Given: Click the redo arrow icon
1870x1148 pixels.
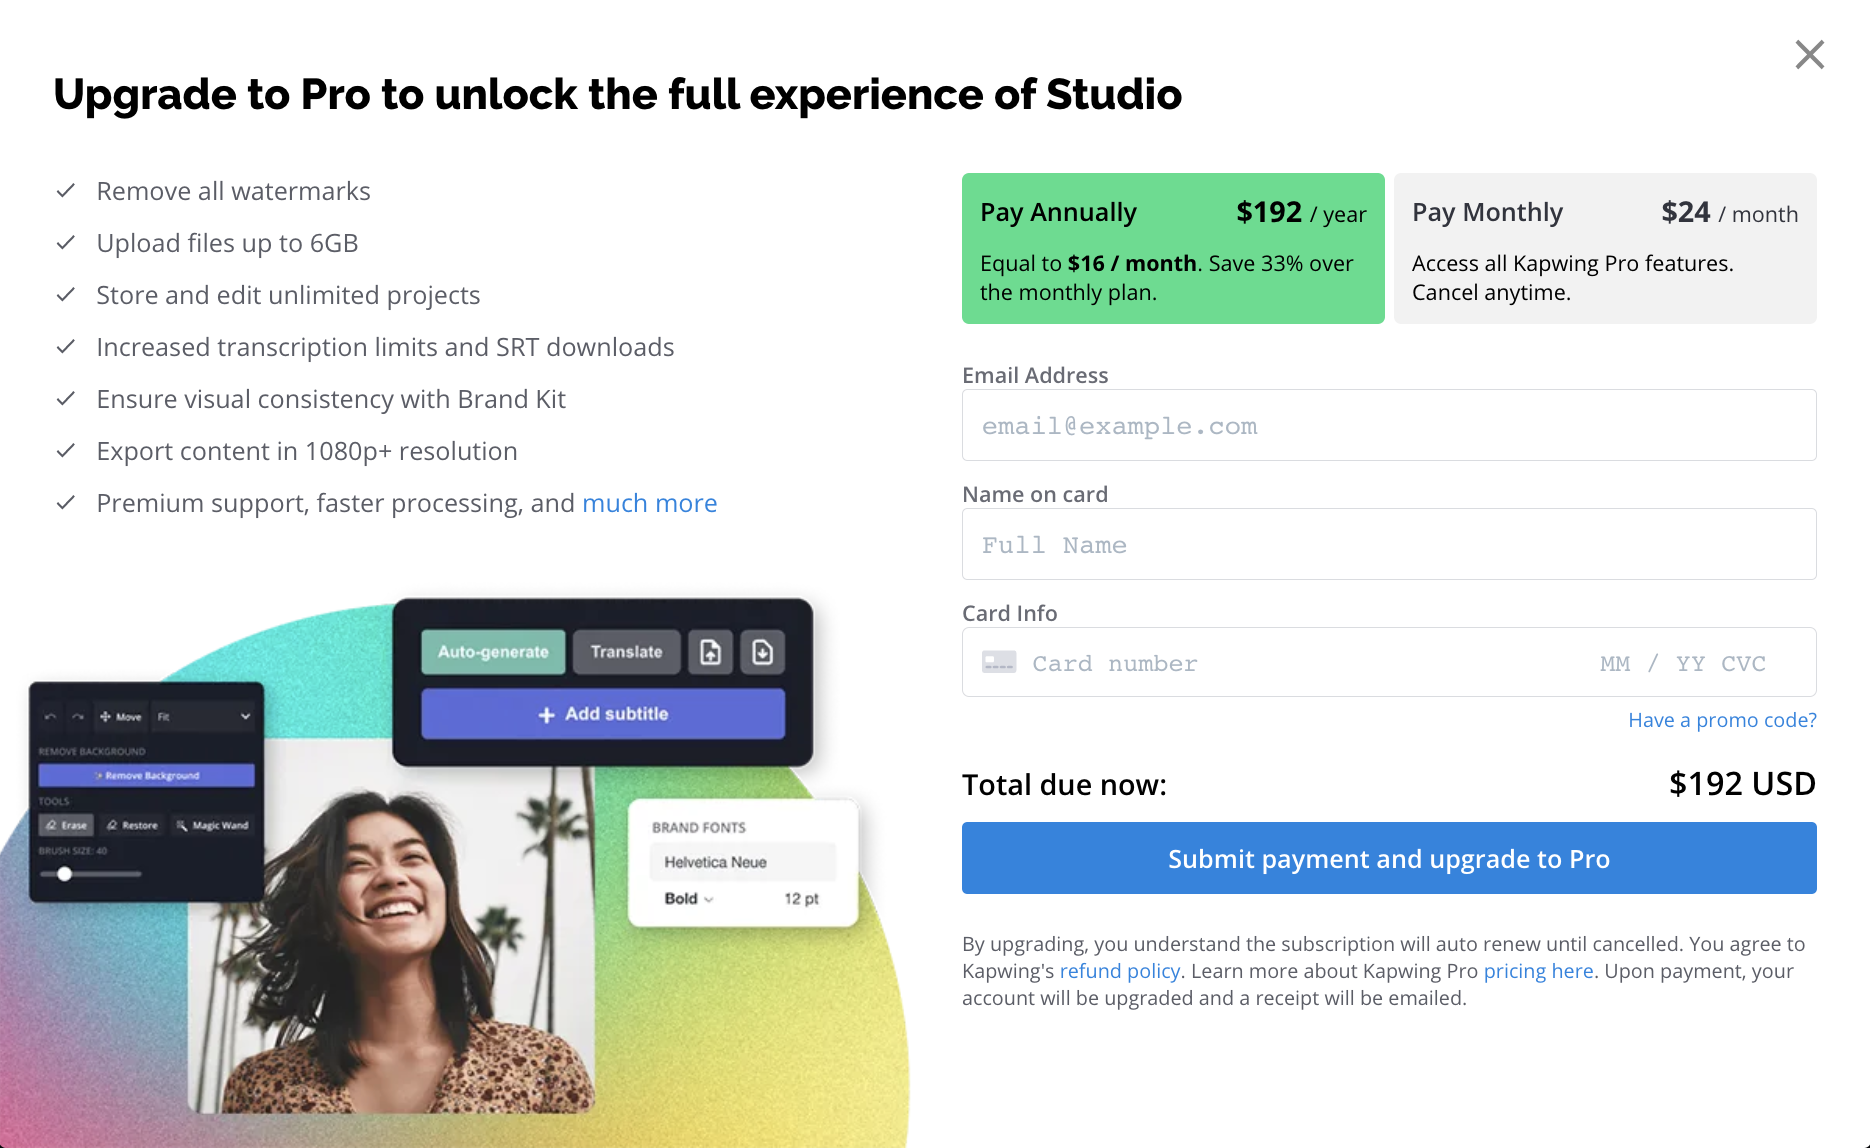Looking at the screenshot, I should (x=77, y=717).
